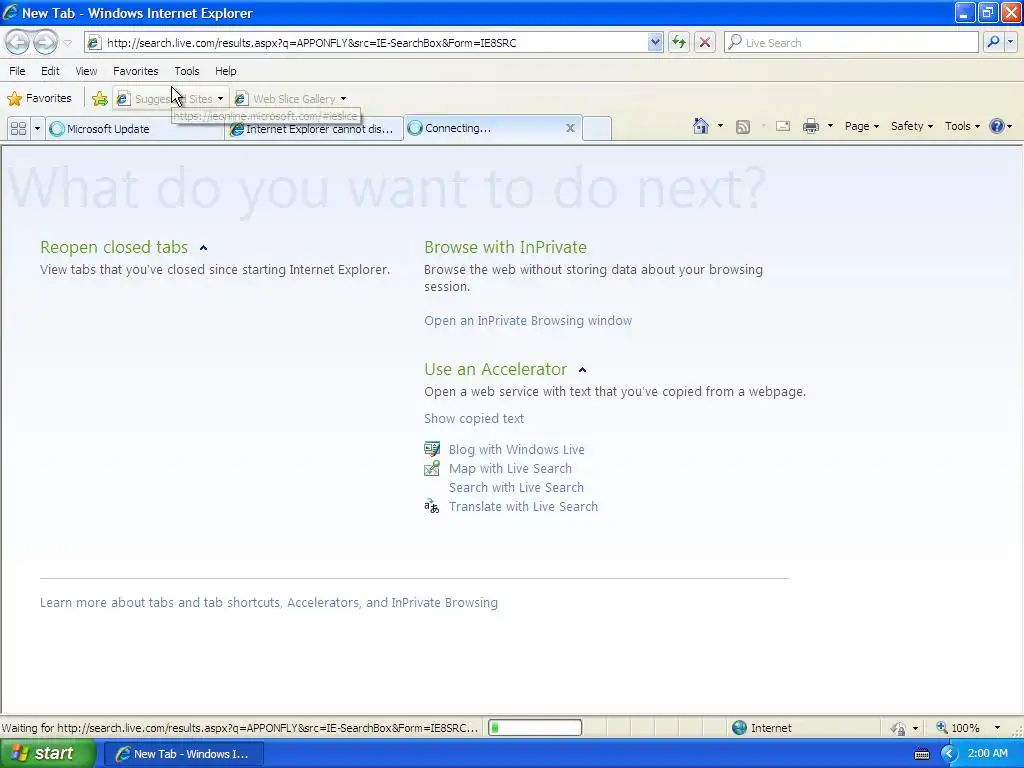Open search provider options dropdown

coord(1011,42)
